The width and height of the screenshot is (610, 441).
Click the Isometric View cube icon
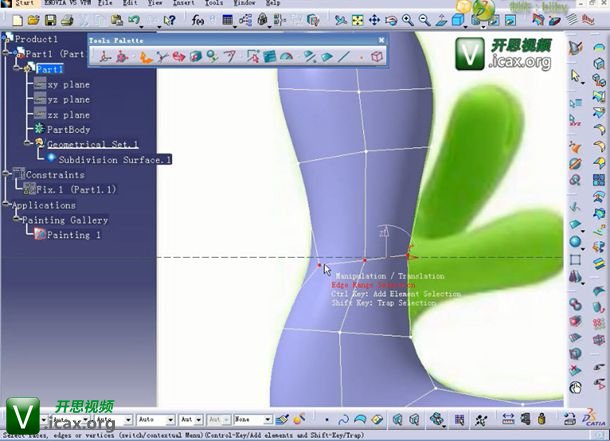click(458, 20)
